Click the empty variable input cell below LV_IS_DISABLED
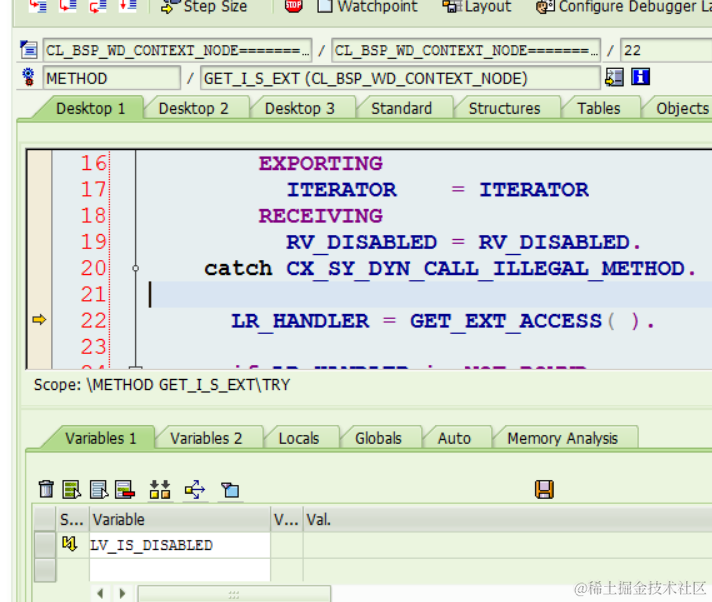Viewport: 712px width, 602px height. 180,570
